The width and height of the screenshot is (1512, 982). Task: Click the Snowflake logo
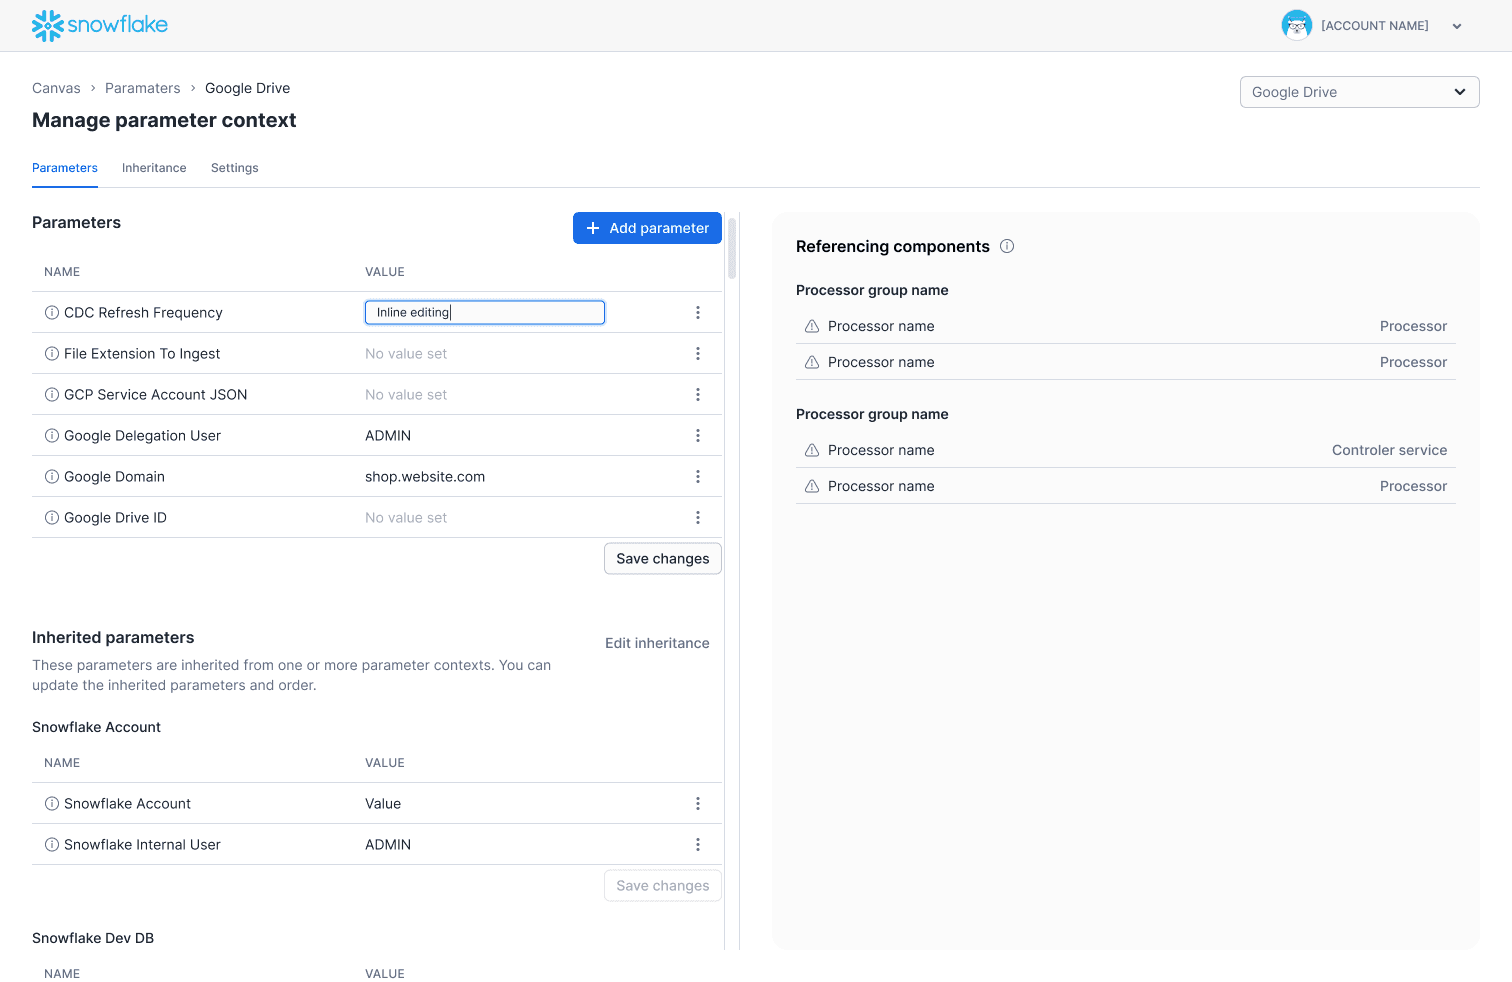(x=100, y=25)
